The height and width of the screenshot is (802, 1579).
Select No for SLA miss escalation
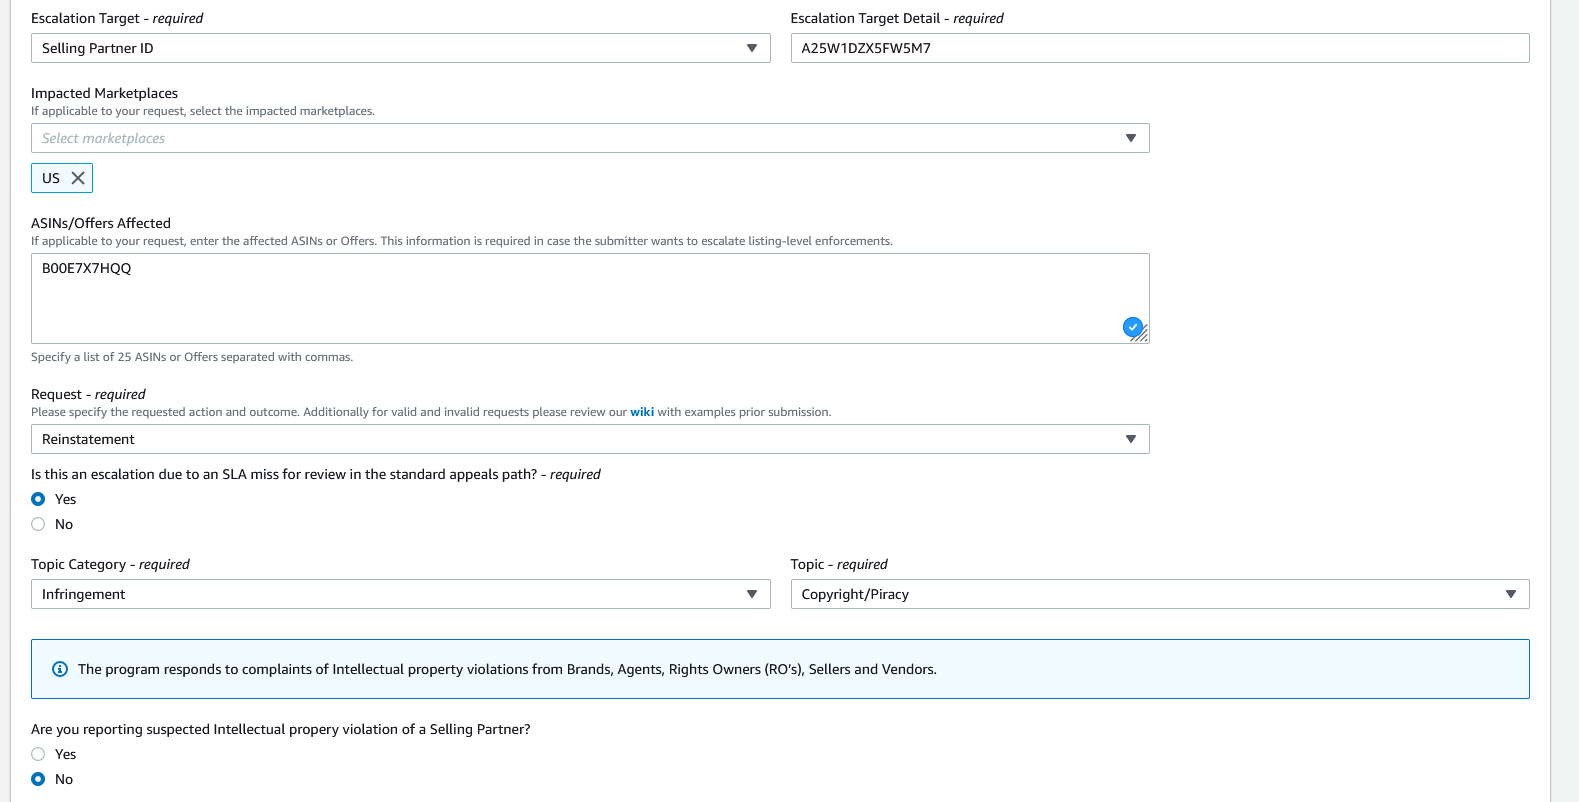pos(38,524)
